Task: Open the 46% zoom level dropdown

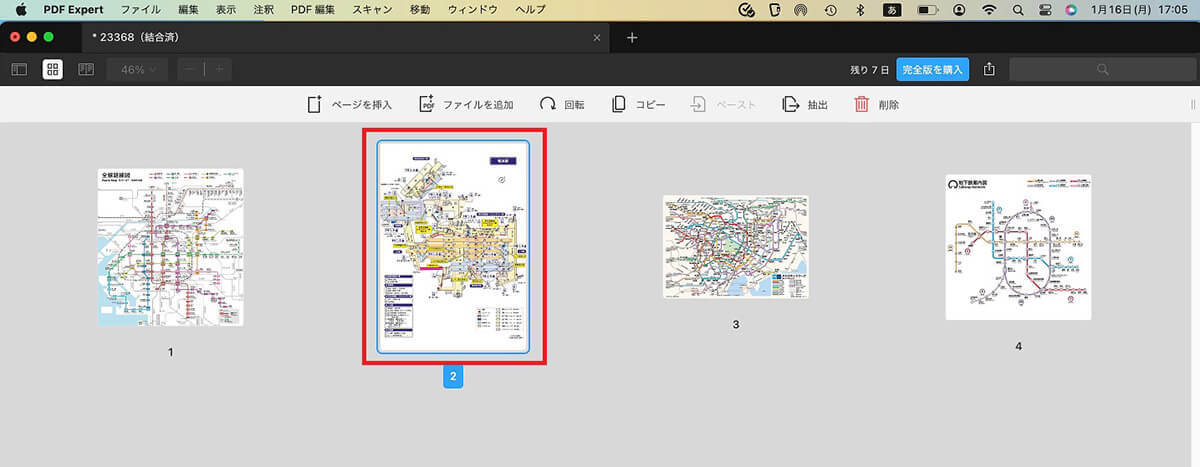Action: pos(138,69)
